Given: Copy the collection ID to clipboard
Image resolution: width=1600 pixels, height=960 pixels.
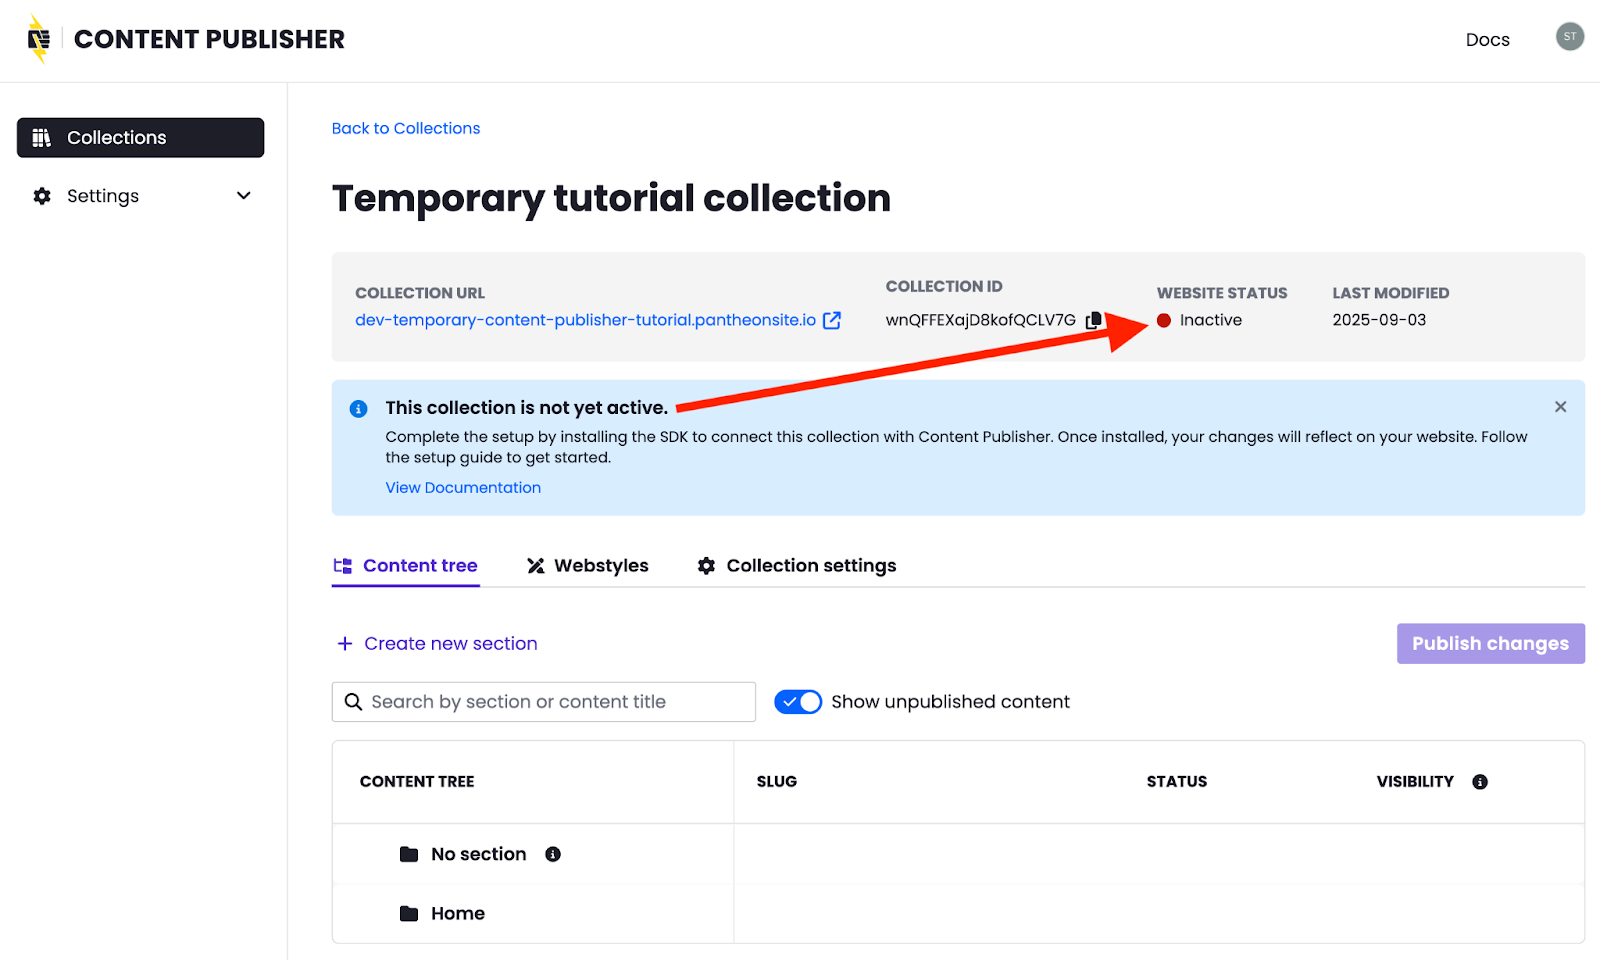Looking at the screenshot, I should coord(1094,320).
